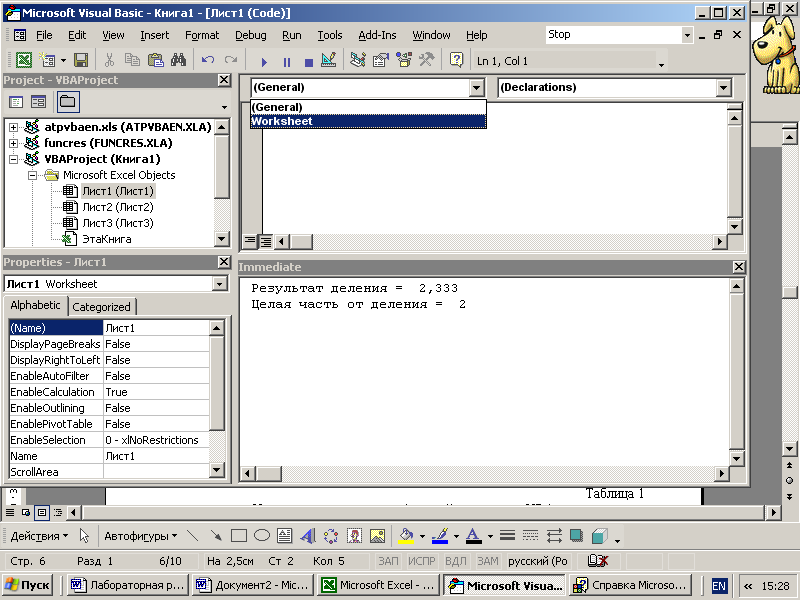Click the Undo arrow icon
This screenshot has height=600, width=800.
coord(208,60)
